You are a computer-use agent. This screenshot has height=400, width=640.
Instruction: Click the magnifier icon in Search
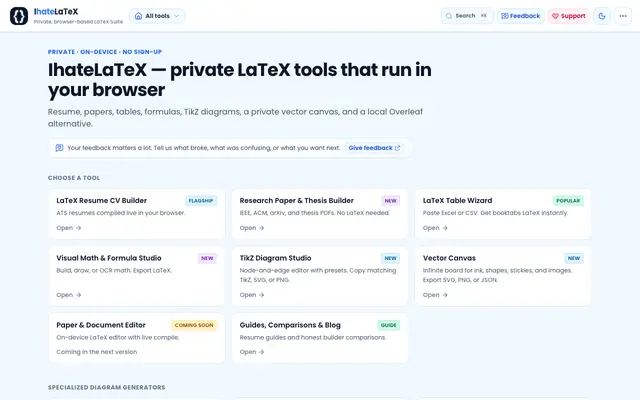coord(449,16)
